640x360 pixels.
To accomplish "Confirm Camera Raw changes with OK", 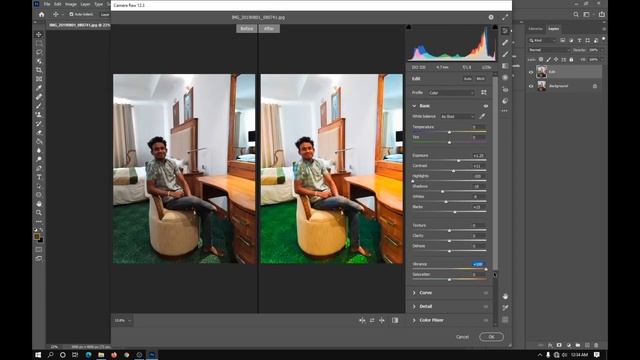I will [491, 337].
